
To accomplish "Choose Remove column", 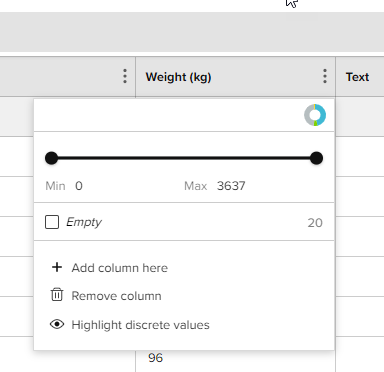I will (x=116, y=296).
